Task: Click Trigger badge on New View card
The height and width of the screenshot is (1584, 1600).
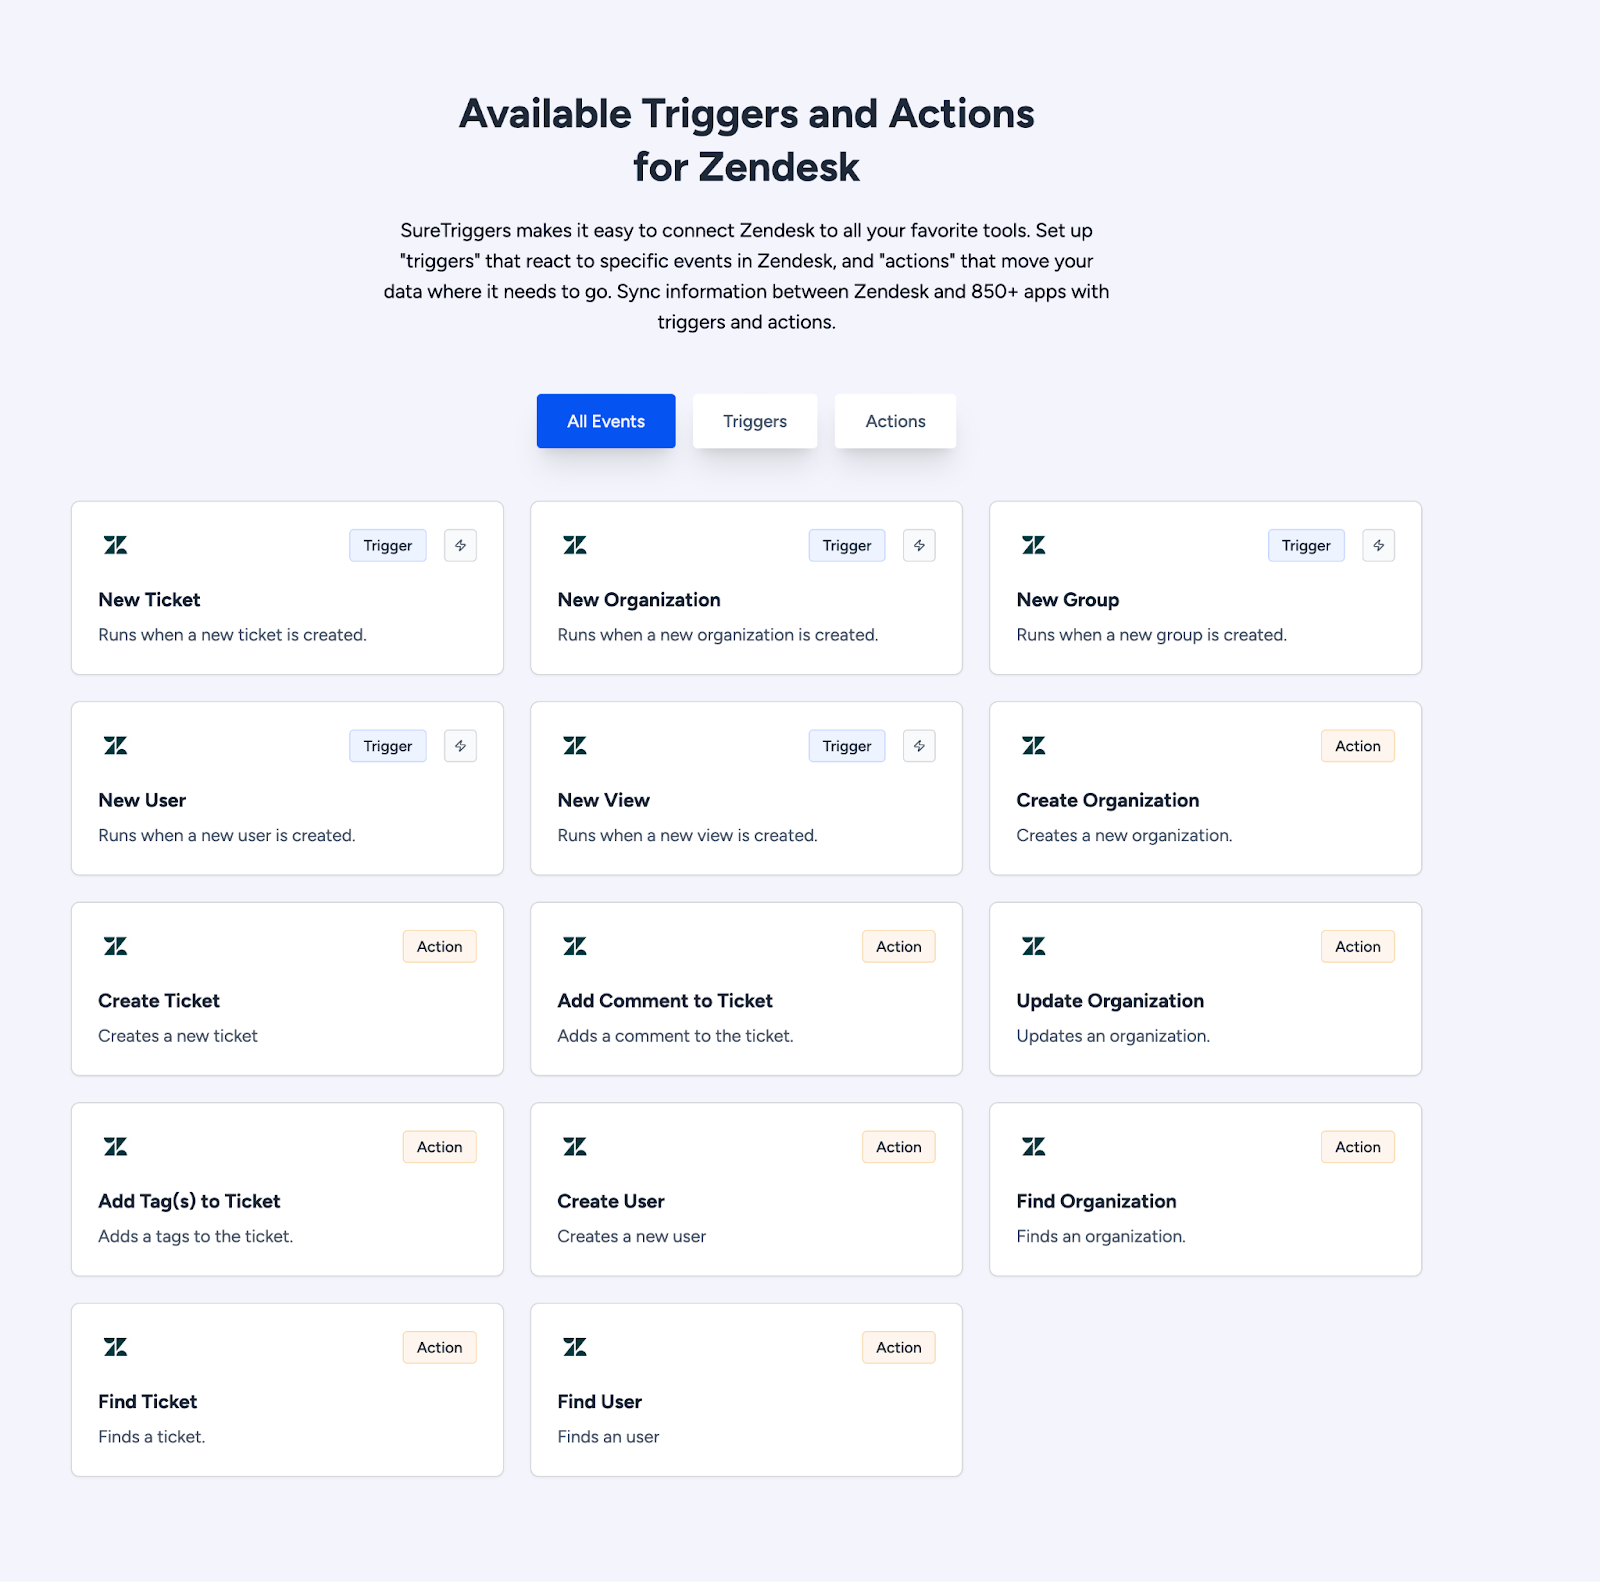Action: pos(847,746)
